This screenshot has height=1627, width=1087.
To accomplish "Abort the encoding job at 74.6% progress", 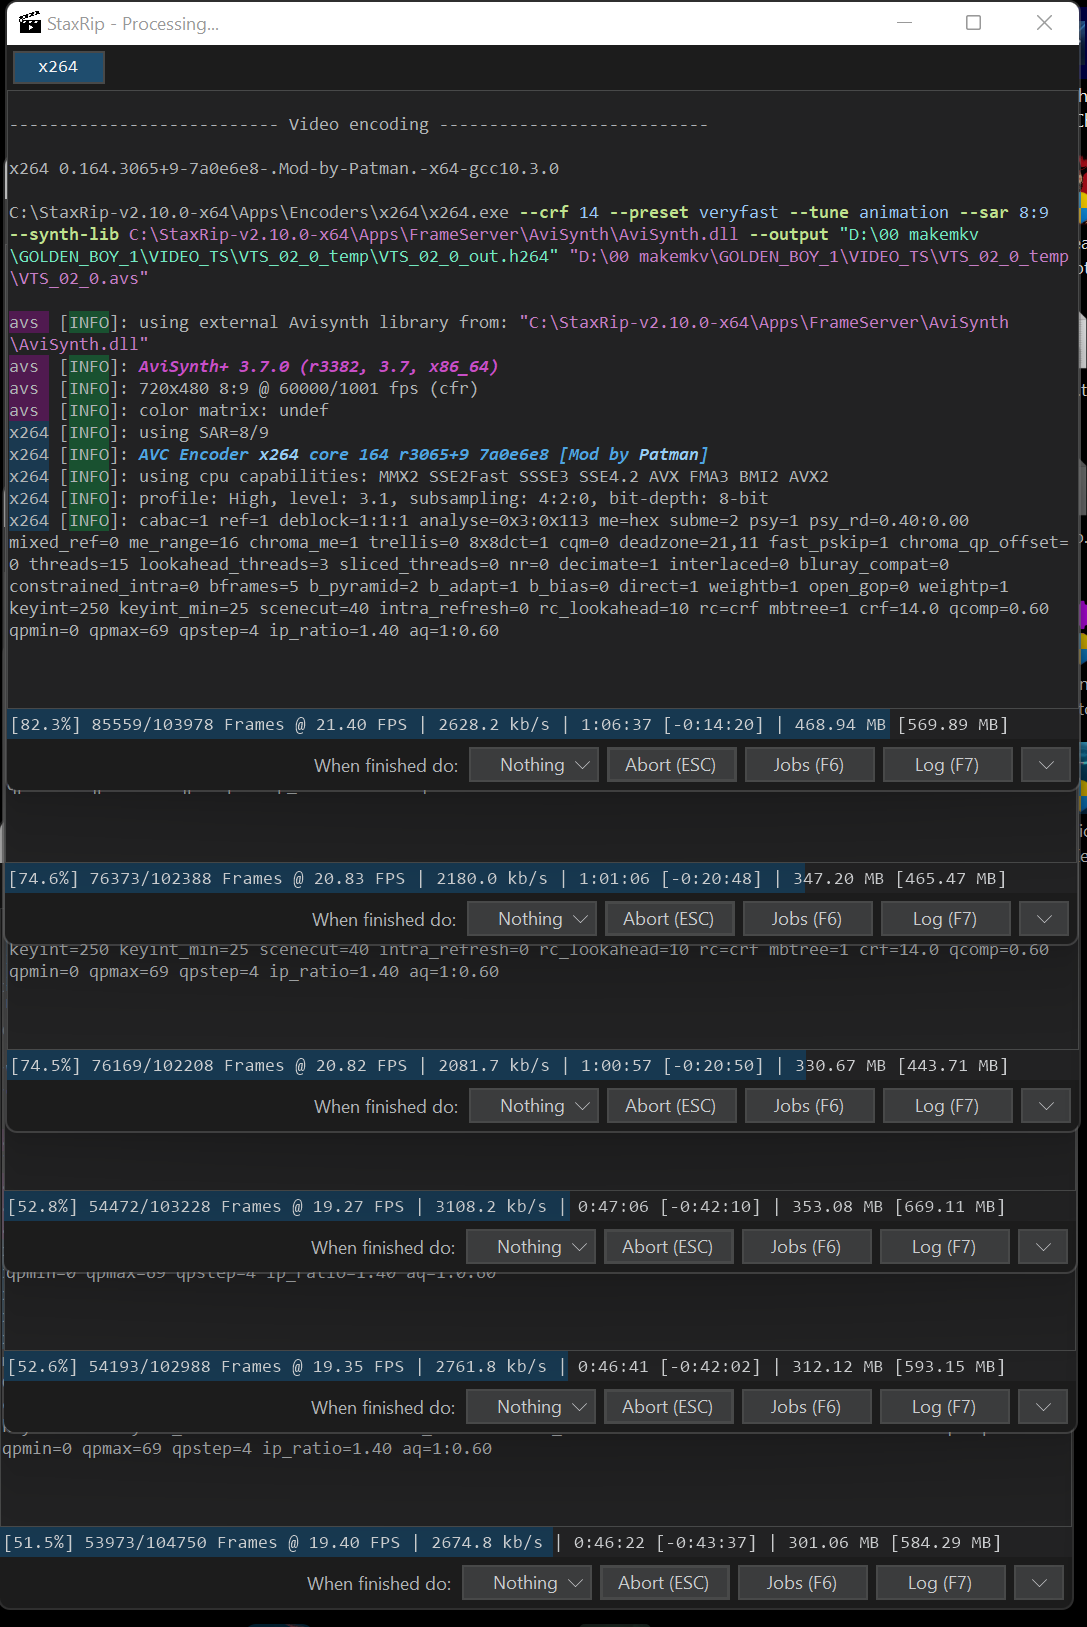I will click(x=668, y=919).
